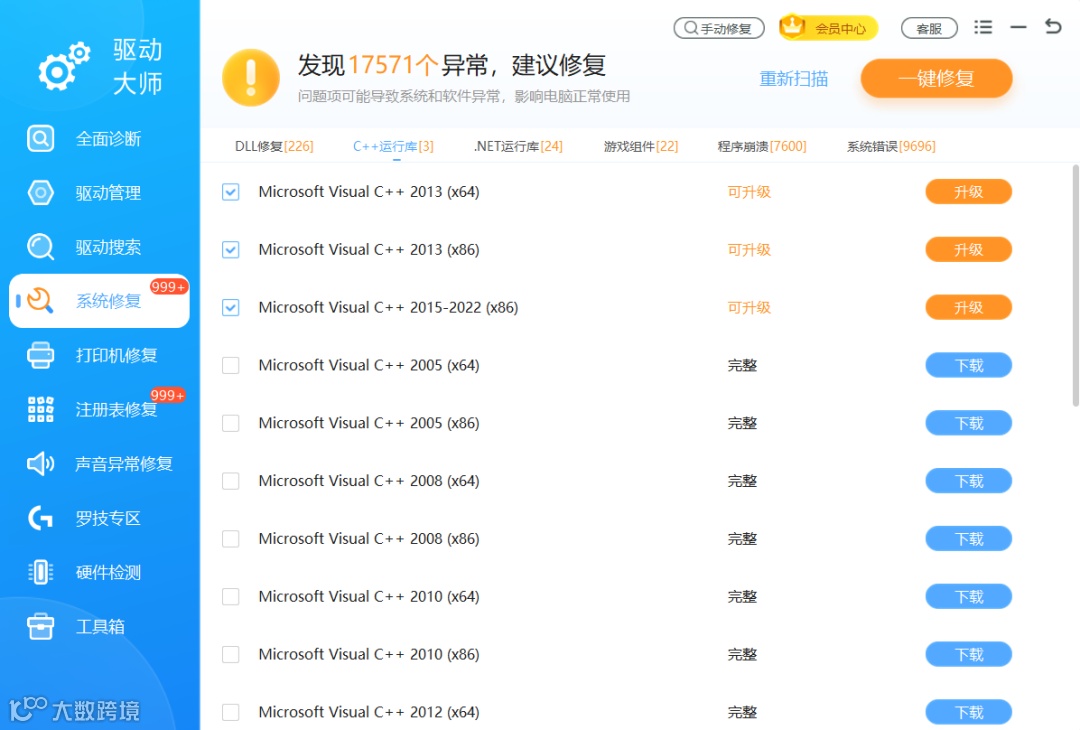Switch to the DLL修复 tab
The image size is (1080, 730).
pos(274,146)
